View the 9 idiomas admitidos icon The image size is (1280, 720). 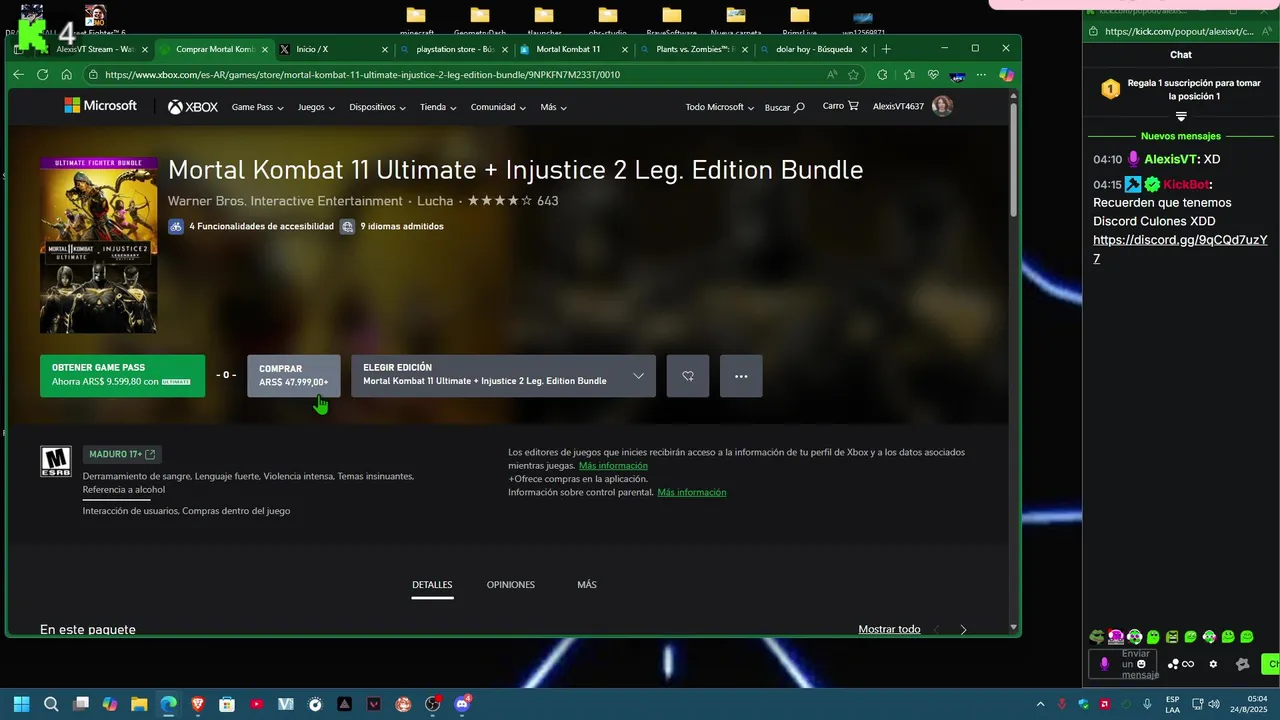(x=347, y=226)
